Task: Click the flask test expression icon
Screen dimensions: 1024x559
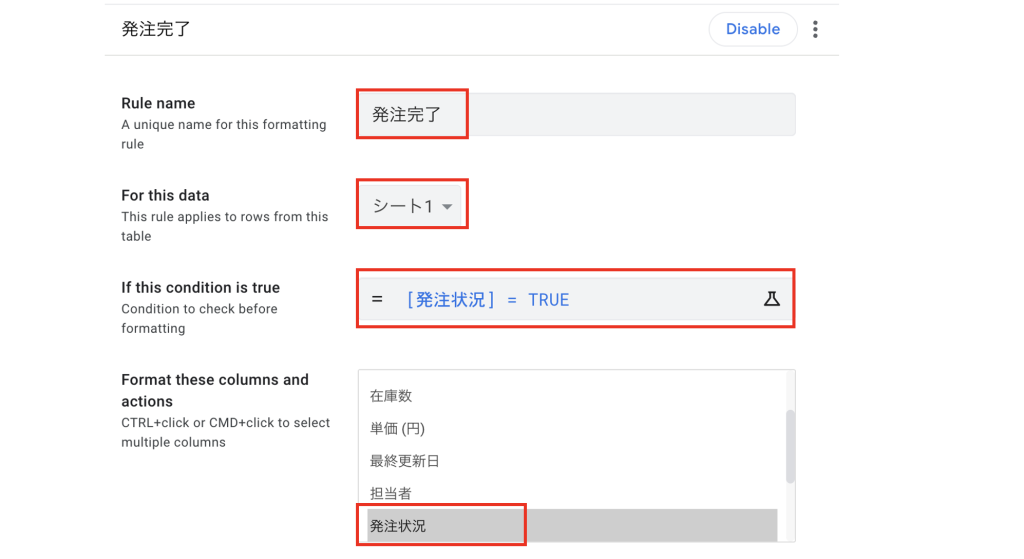Action: (771, 298)
